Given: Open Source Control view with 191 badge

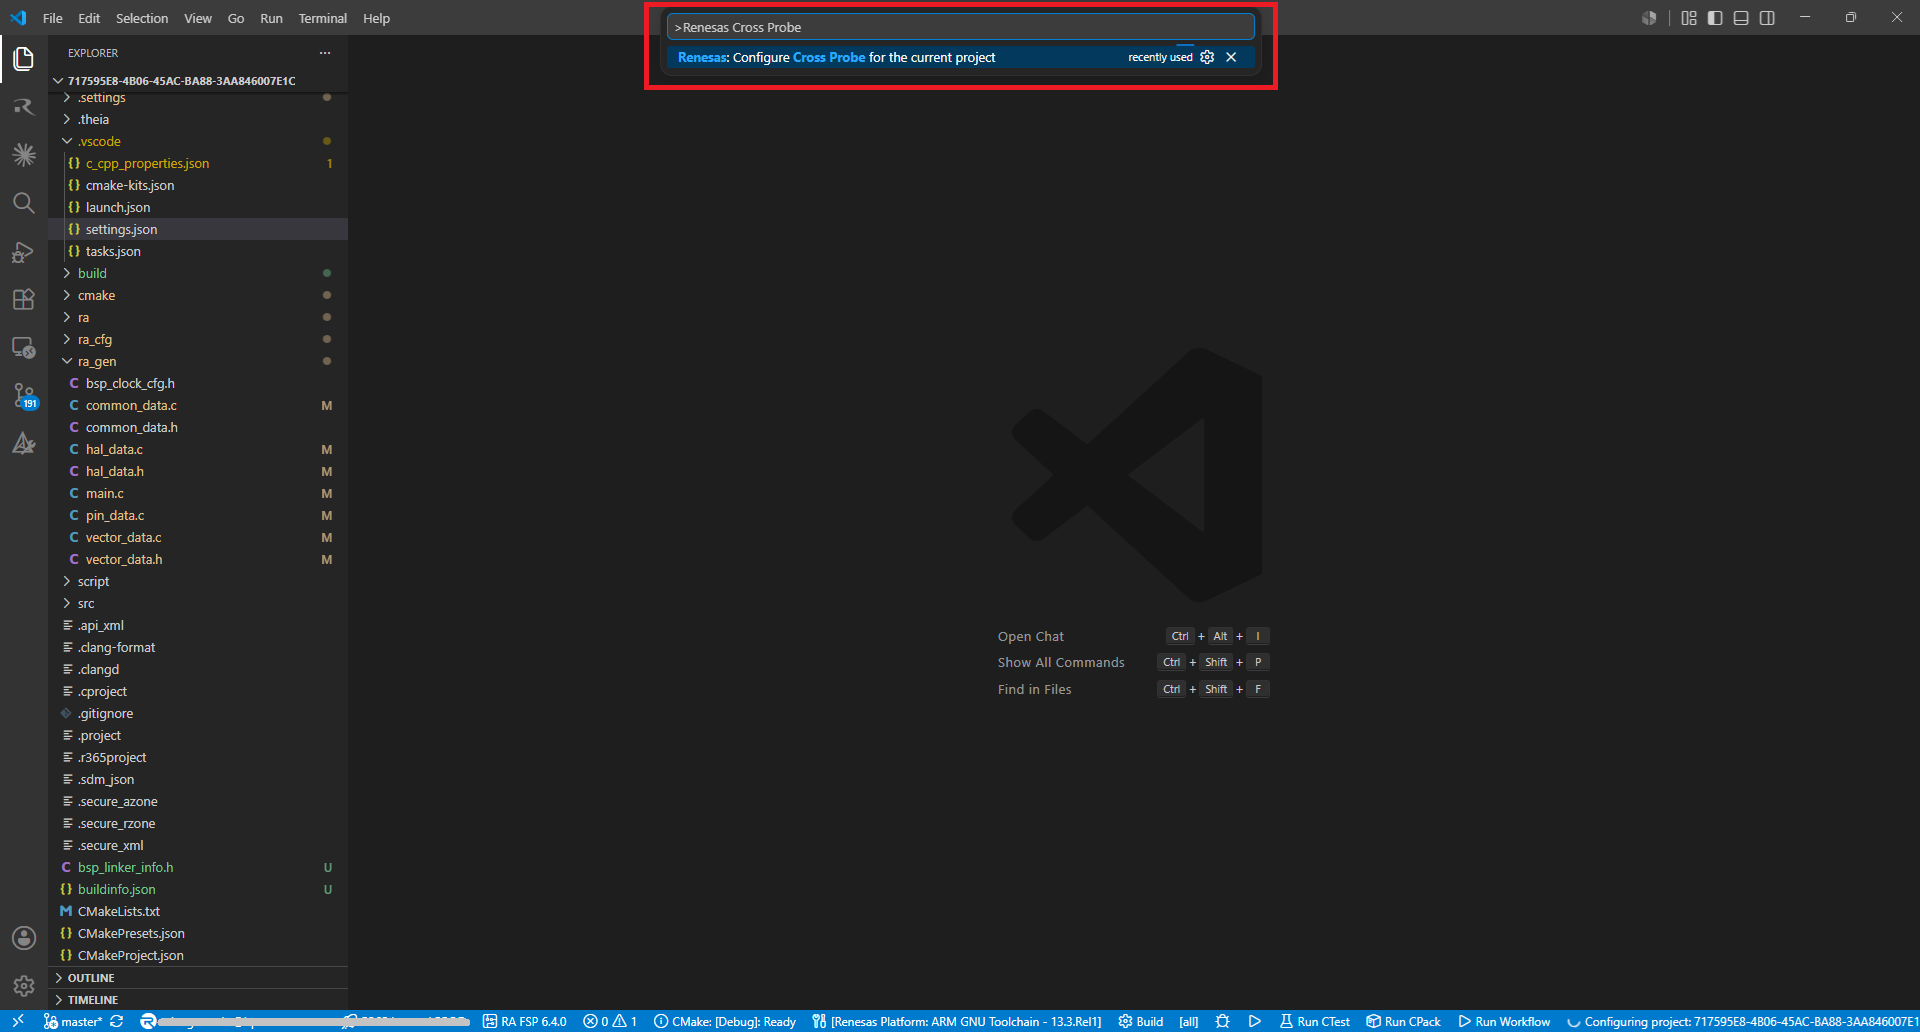Looking at the screenshot, I should pos(24,395).
